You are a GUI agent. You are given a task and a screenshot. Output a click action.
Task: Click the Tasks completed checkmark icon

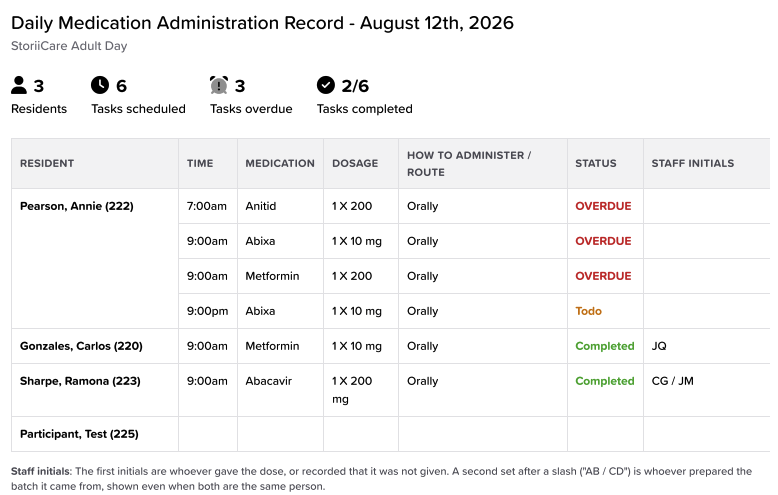pos(325,85)
